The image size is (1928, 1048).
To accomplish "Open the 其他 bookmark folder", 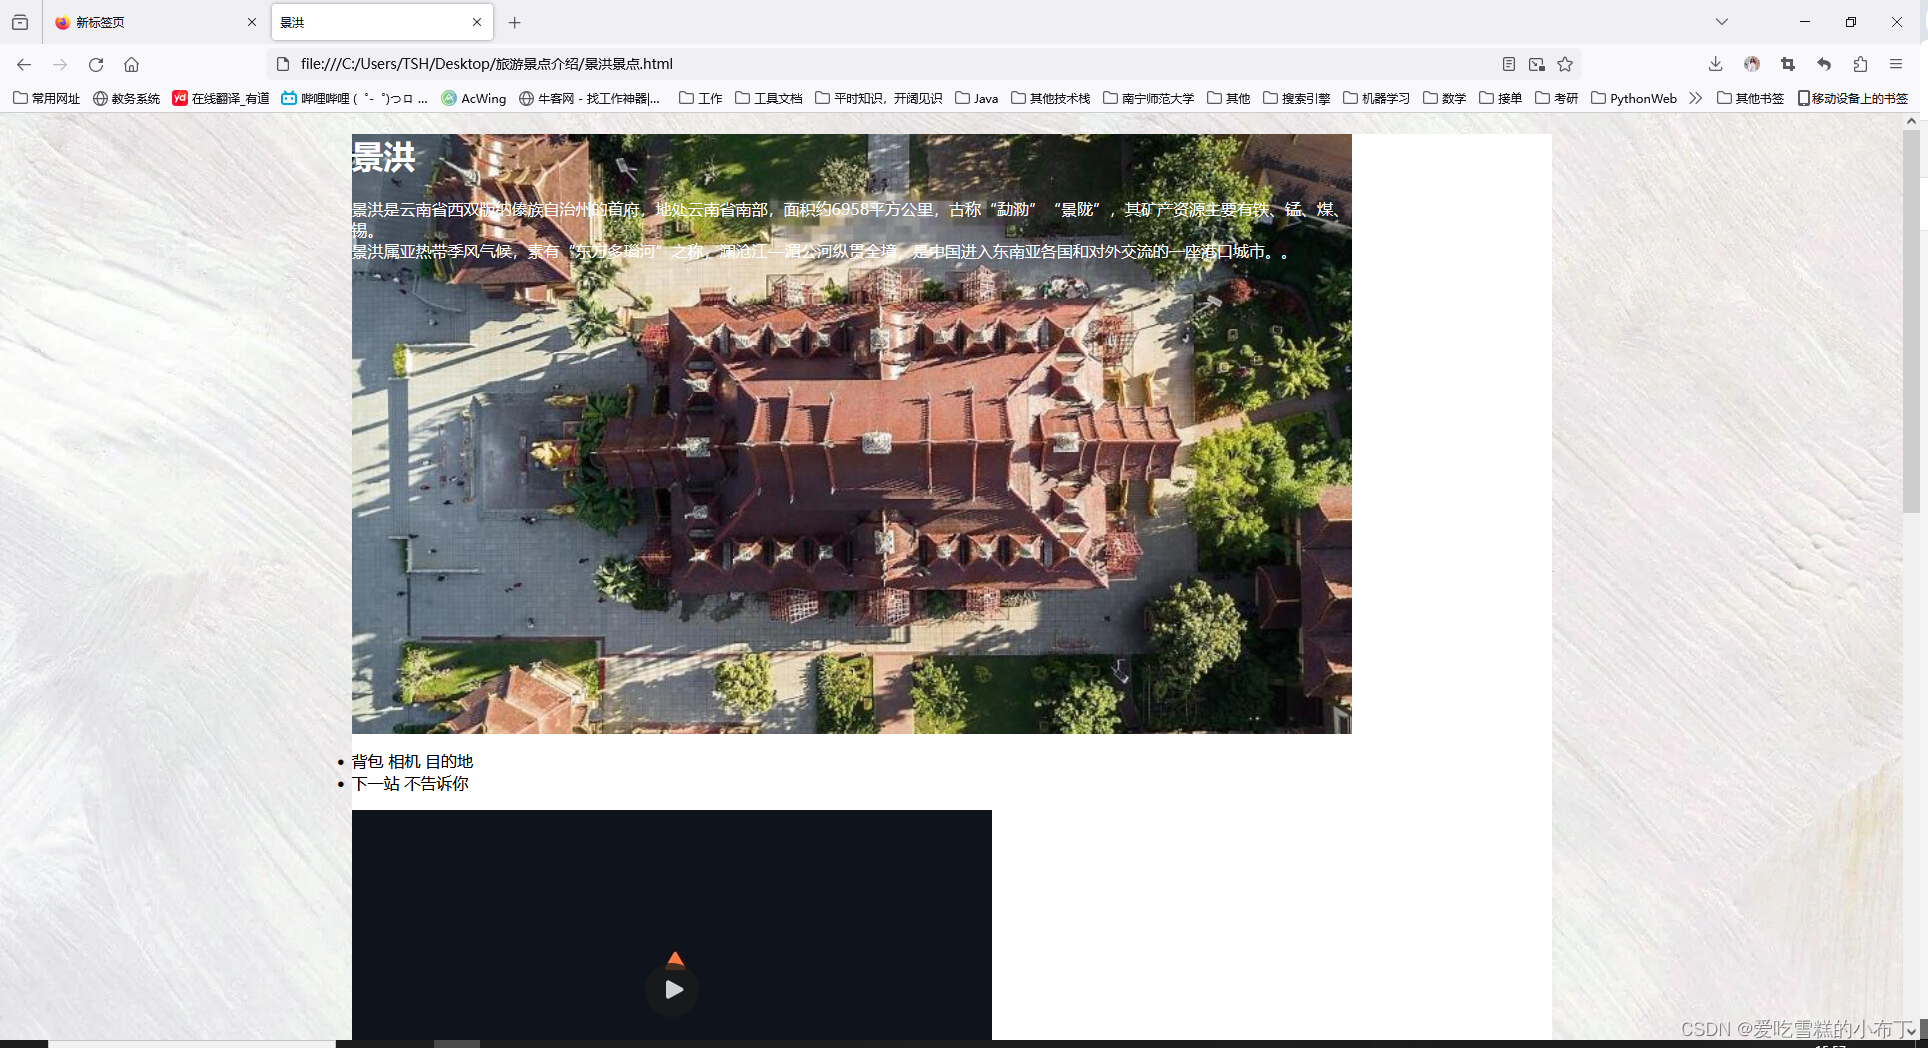I will tap(1228, 98).
